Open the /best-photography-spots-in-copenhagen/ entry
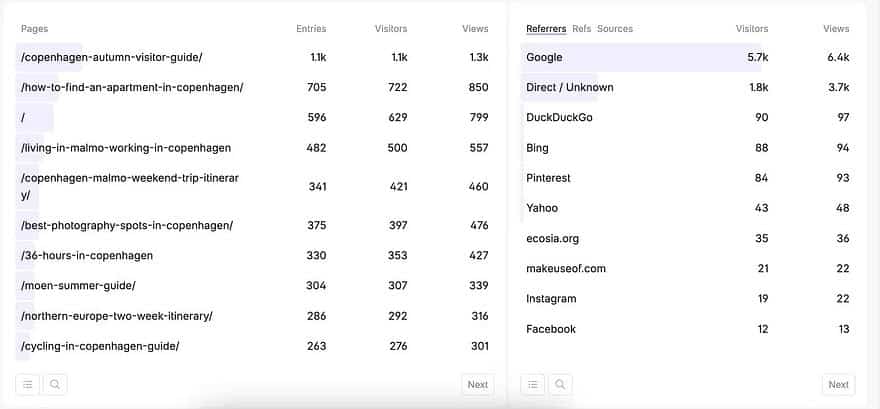Screen dimensions: 880x409 tap(127, 225)
